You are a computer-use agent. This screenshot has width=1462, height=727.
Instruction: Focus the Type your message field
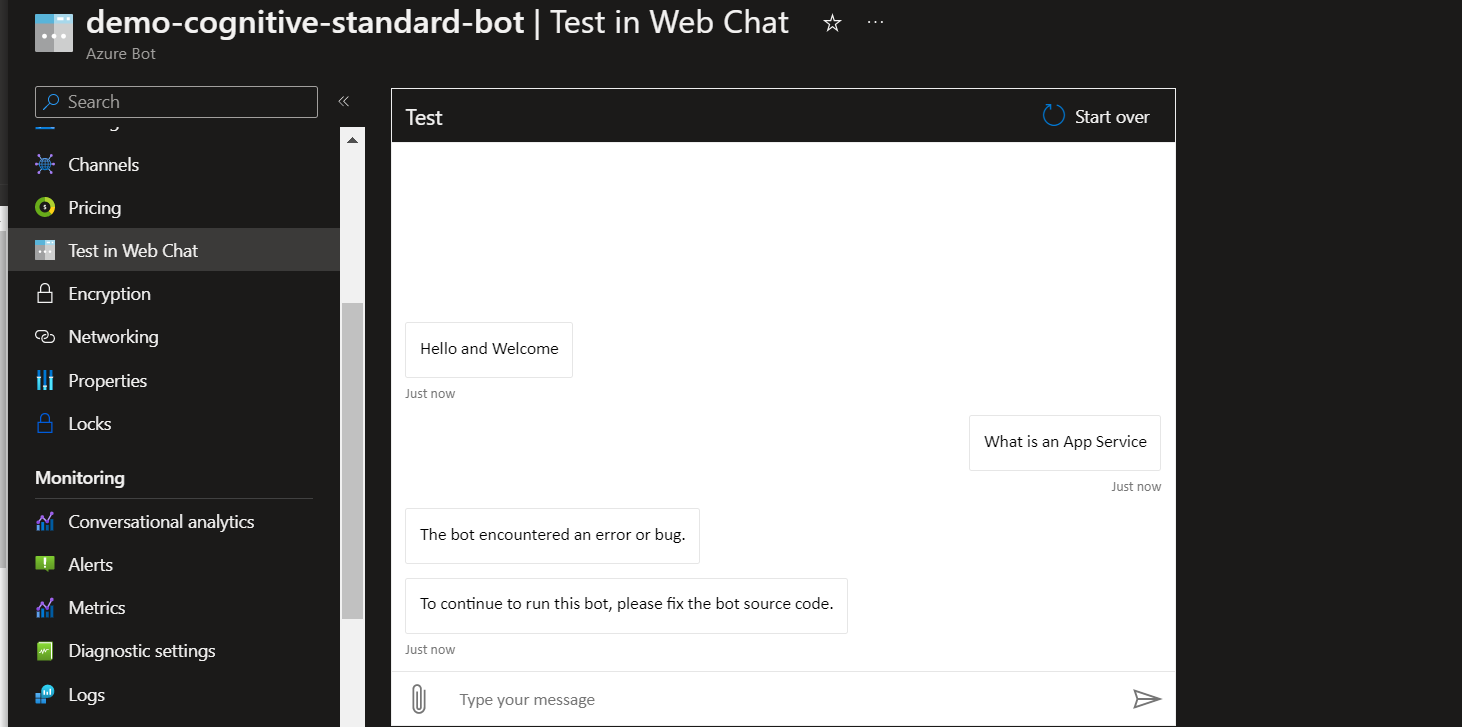pyautogui.click(x=785, y=699)
